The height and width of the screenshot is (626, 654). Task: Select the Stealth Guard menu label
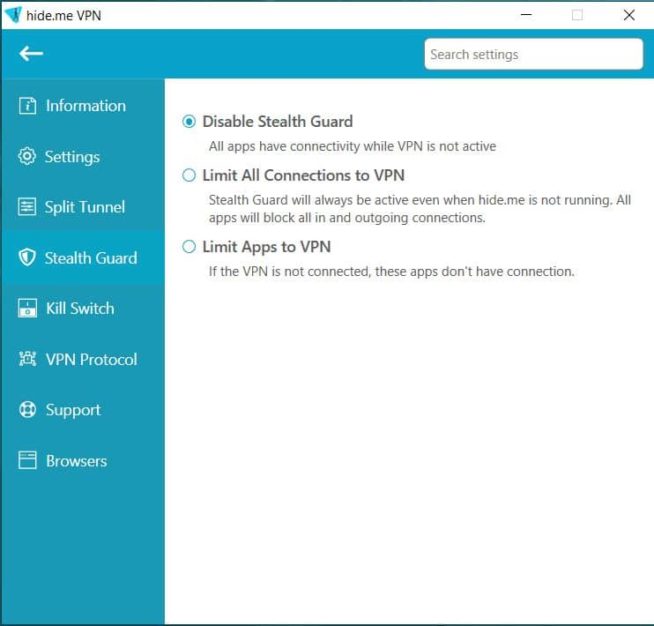tap(91, 258)
